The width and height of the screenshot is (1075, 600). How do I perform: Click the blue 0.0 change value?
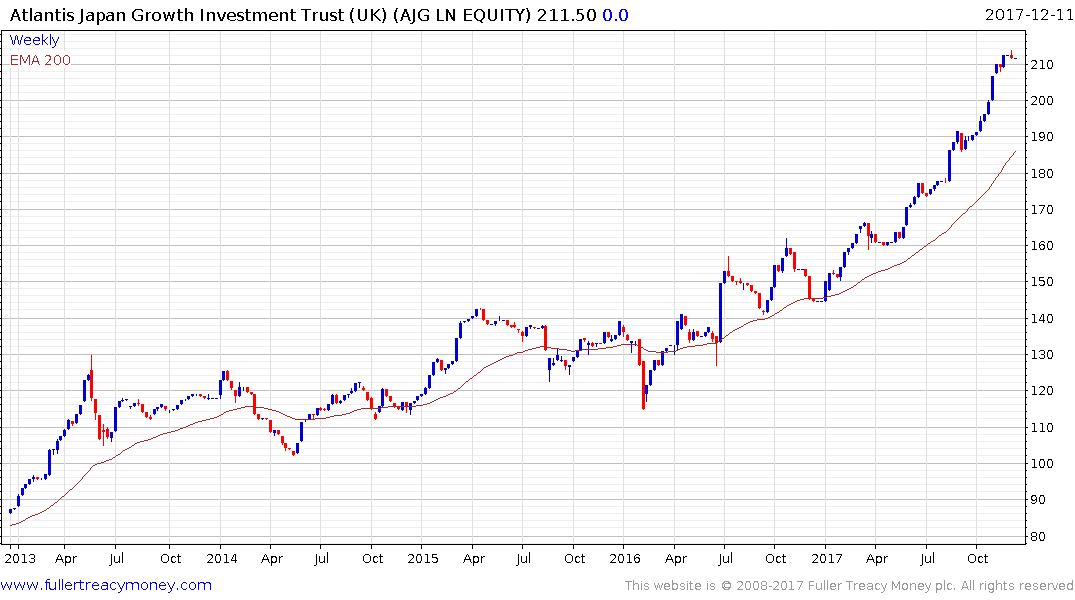point(615,15)
